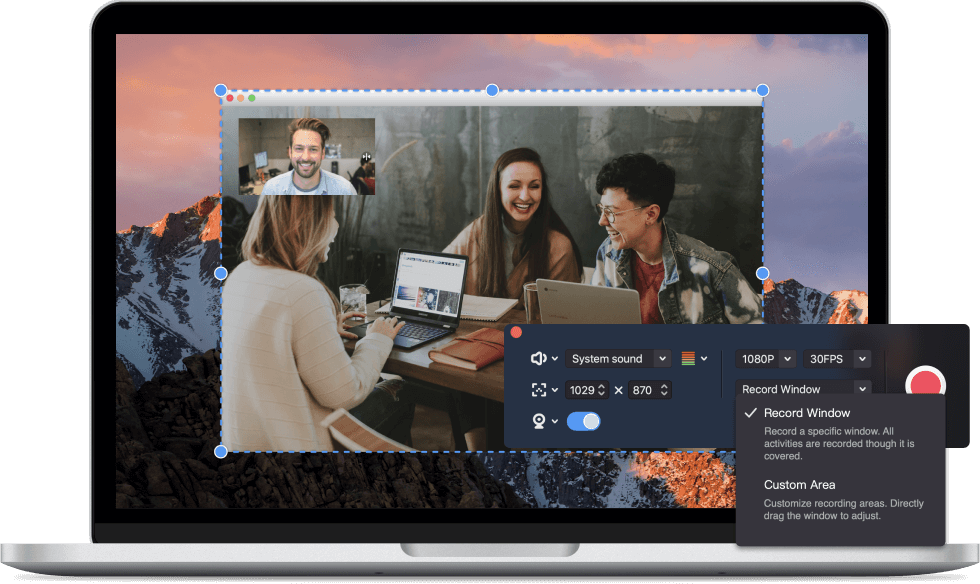Click the speaker audio source icon
This screenshot has width=980, height=584.
click(x=538, y=358)
